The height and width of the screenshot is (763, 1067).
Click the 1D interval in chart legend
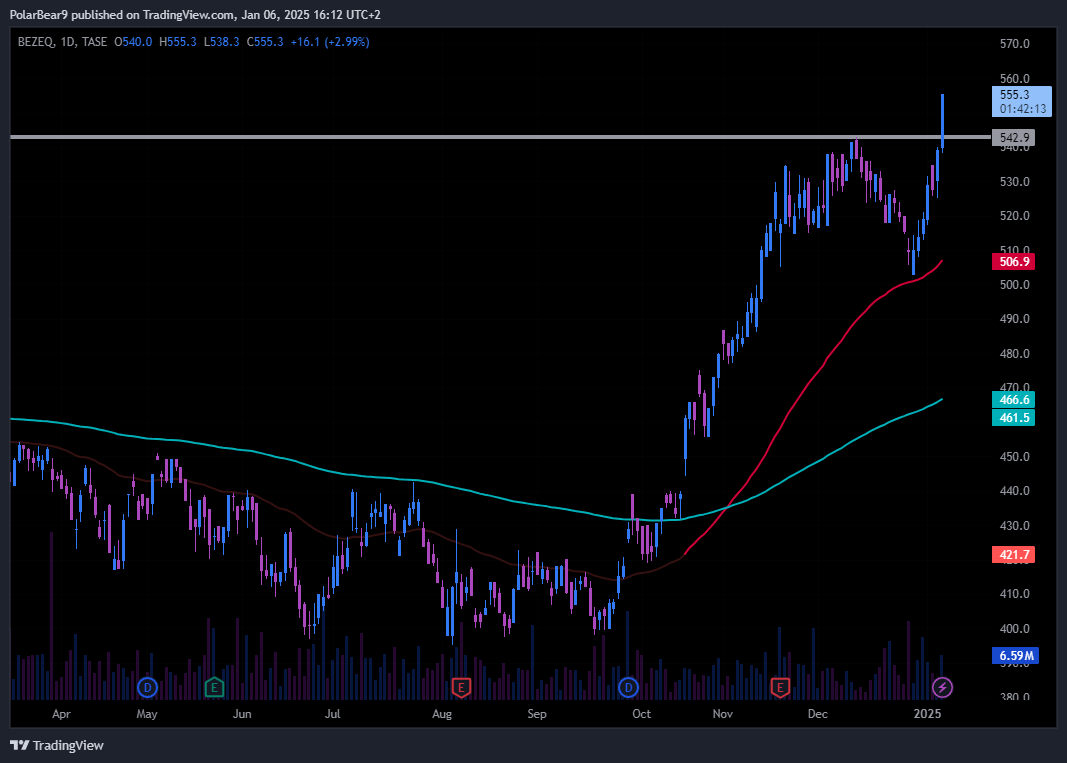[x=68, y=42]
